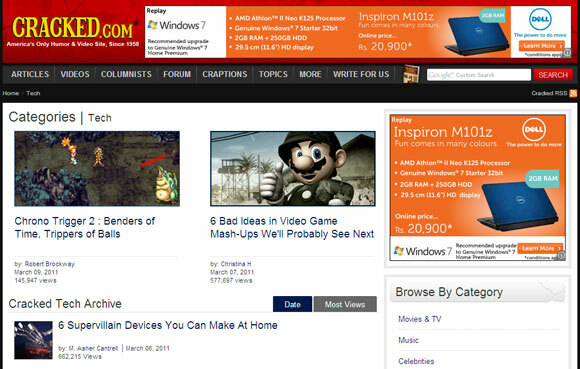Viewport: 580px width, 369px height.
Task: Open the Cracked RSS feed icon
Action: coord(573,93)
